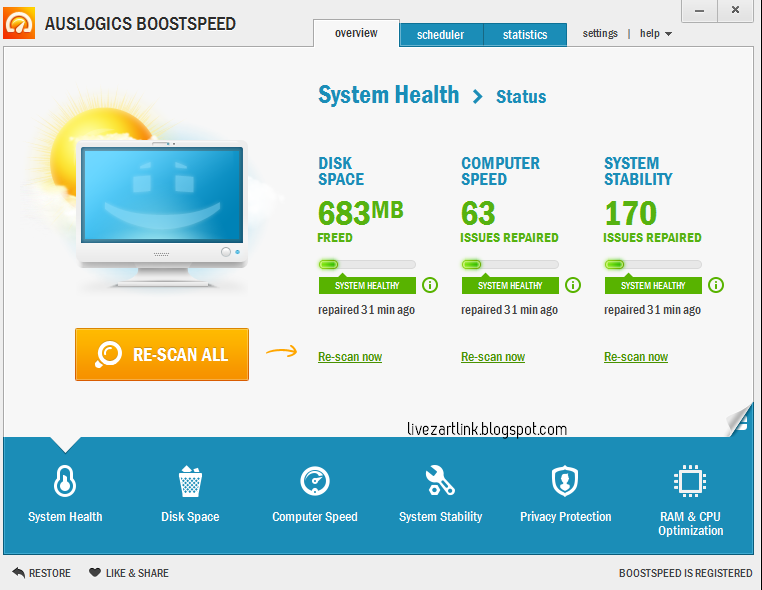Select the Disk Space label in bottom bar
The image size is (762, 590).
click(190, 517)
